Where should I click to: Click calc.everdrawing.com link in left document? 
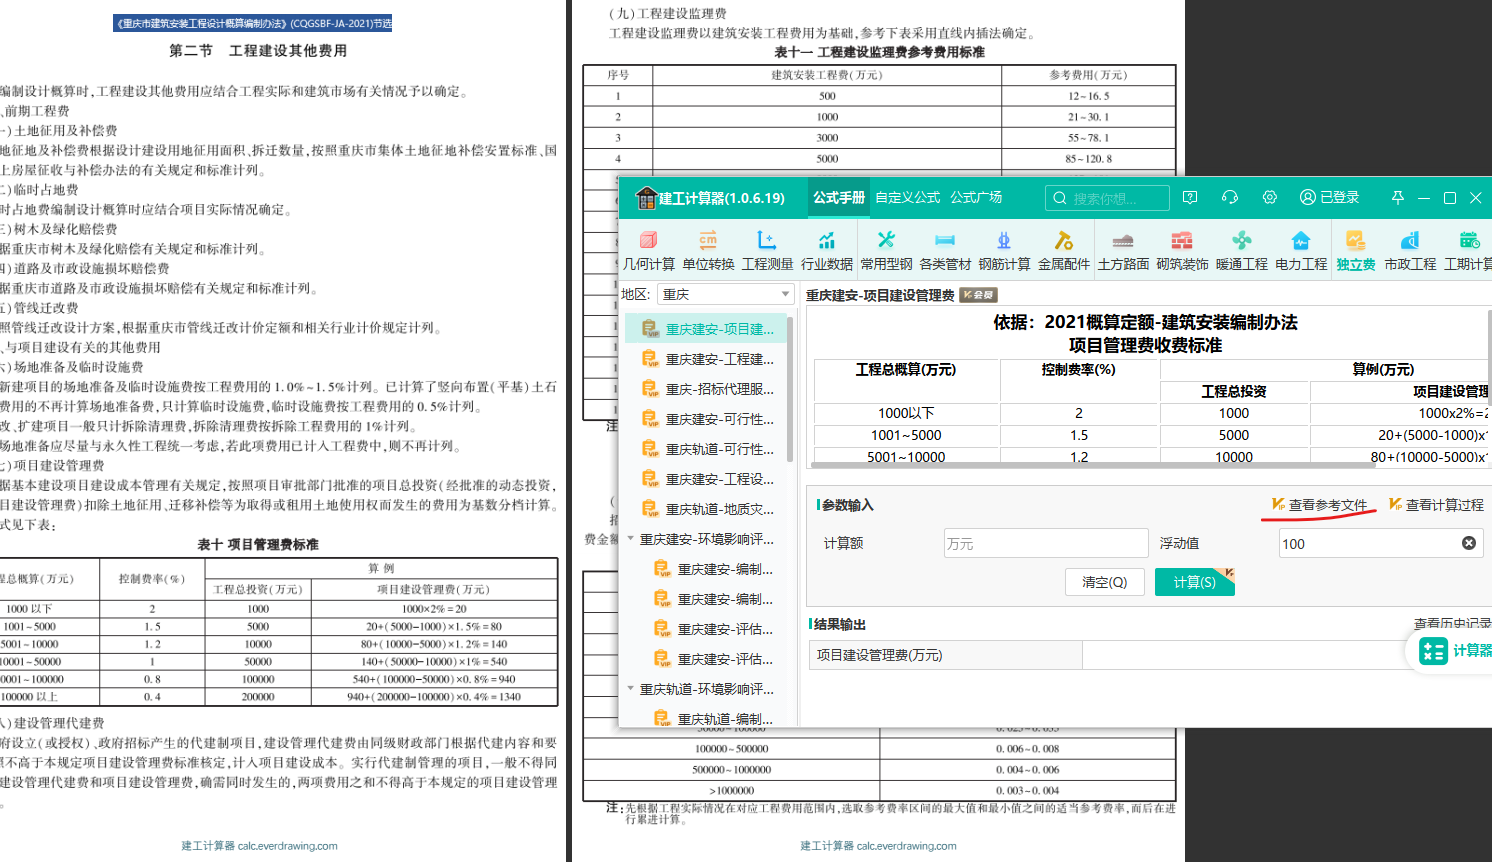click(x=287, y=846)
